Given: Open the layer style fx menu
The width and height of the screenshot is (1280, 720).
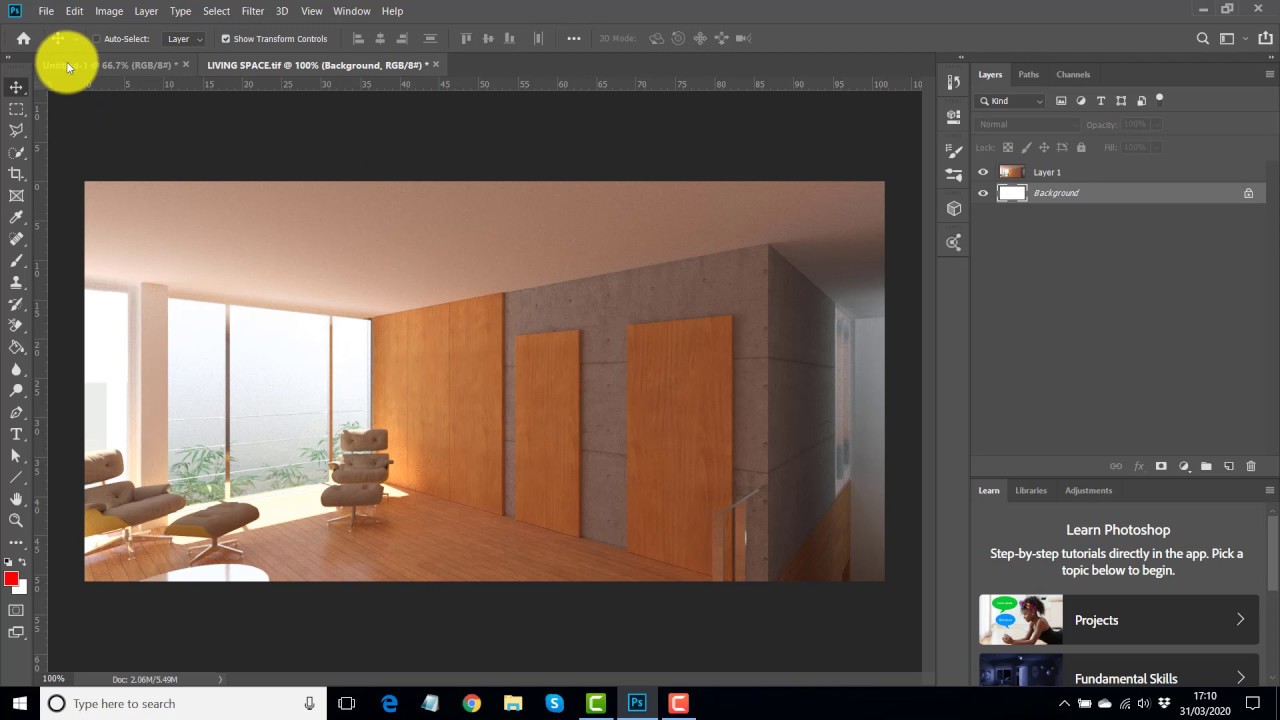Looking at the screenshot, I should 1139,466.
